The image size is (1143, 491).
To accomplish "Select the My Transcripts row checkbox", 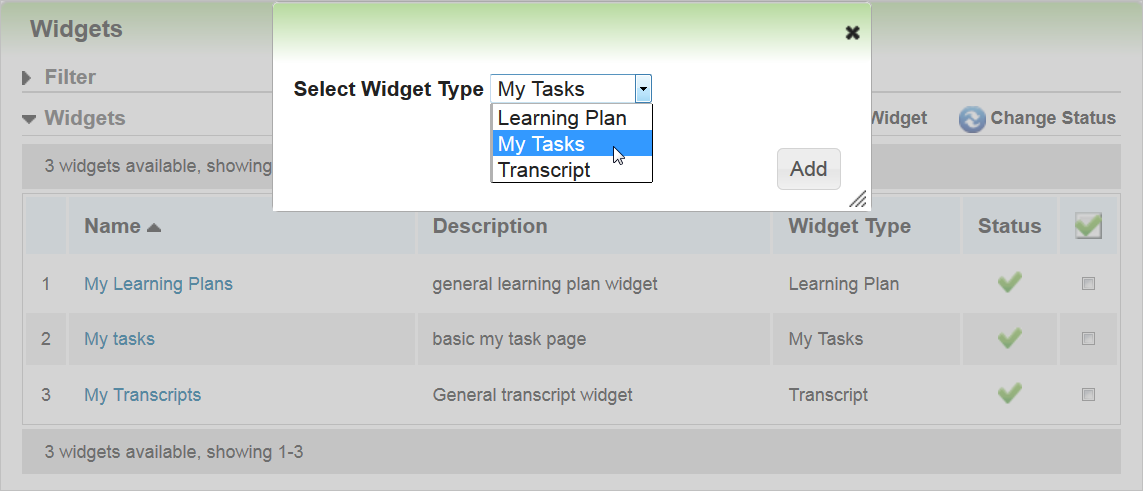I will pos(1088,394).
